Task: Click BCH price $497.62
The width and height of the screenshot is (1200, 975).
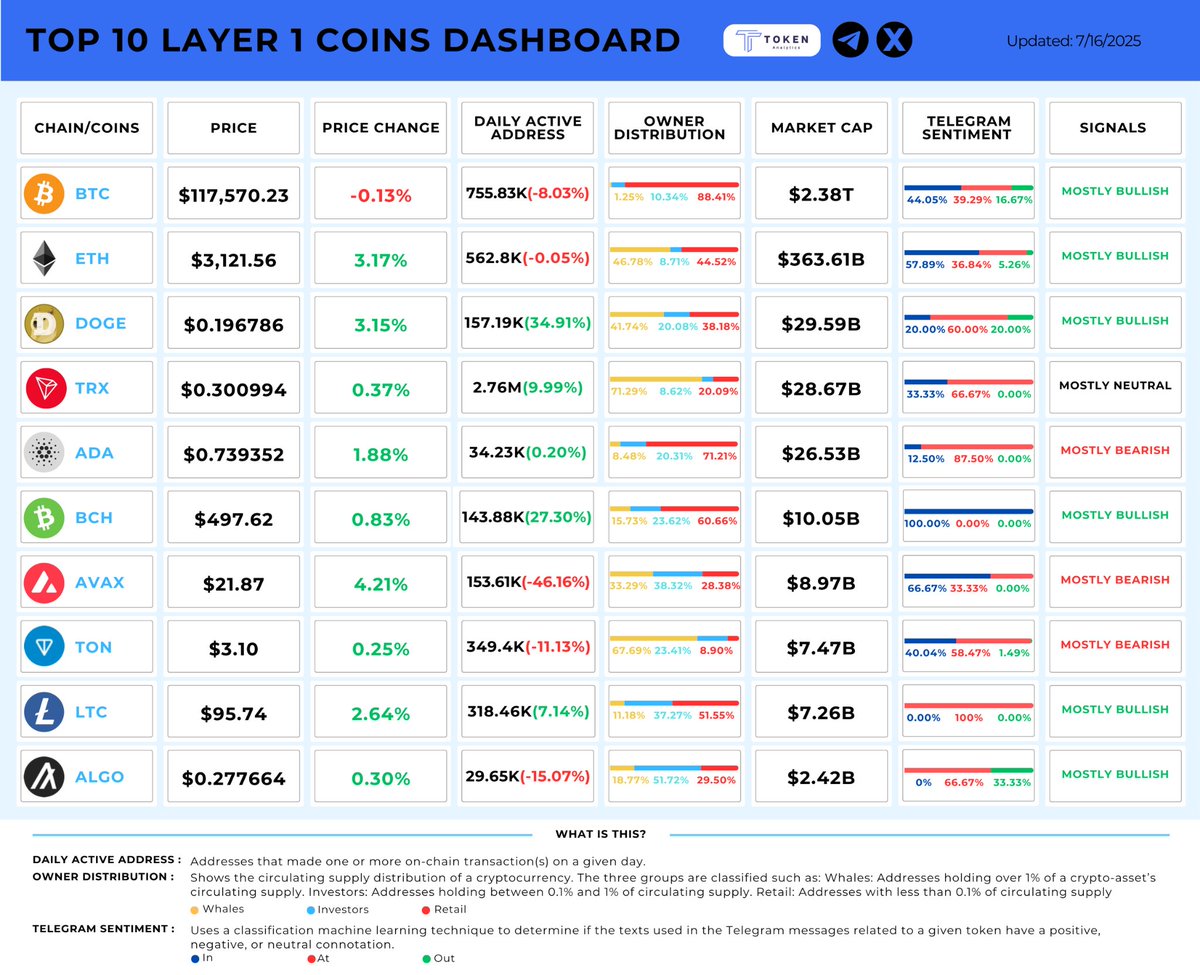Action: (x=233, y=520)
